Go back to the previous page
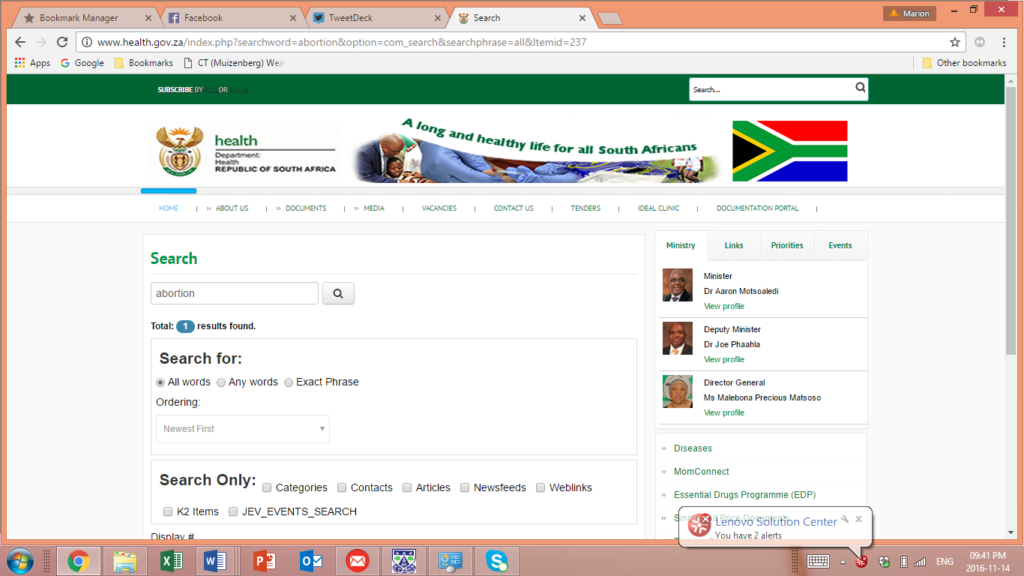The width and height of the screenshot is (1024, 576). click(x=20, y=42)
